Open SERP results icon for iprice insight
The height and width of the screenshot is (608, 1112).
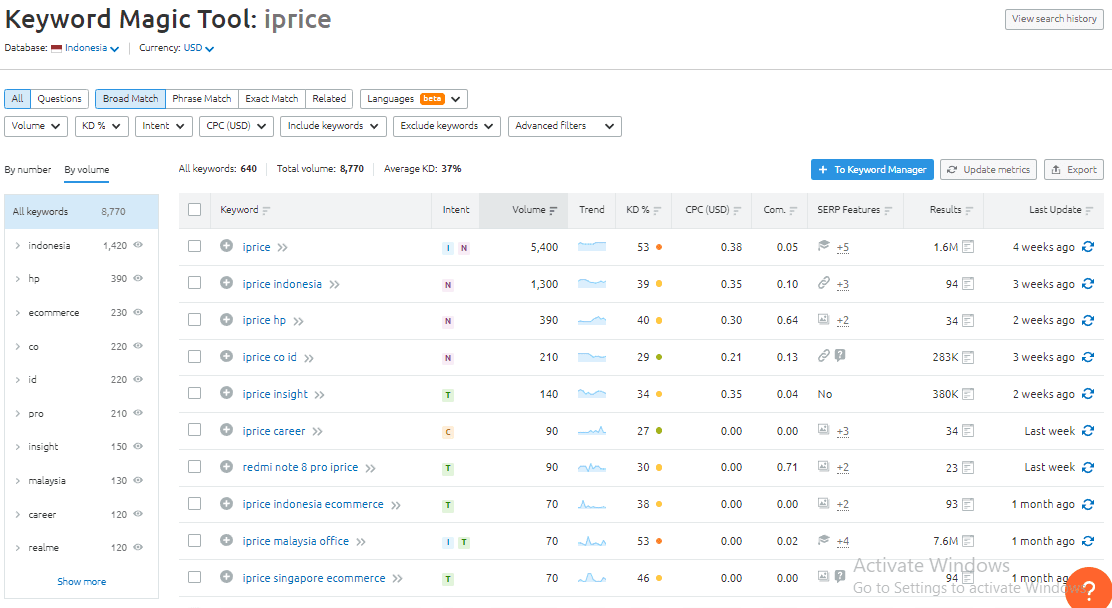coord(968,394)
